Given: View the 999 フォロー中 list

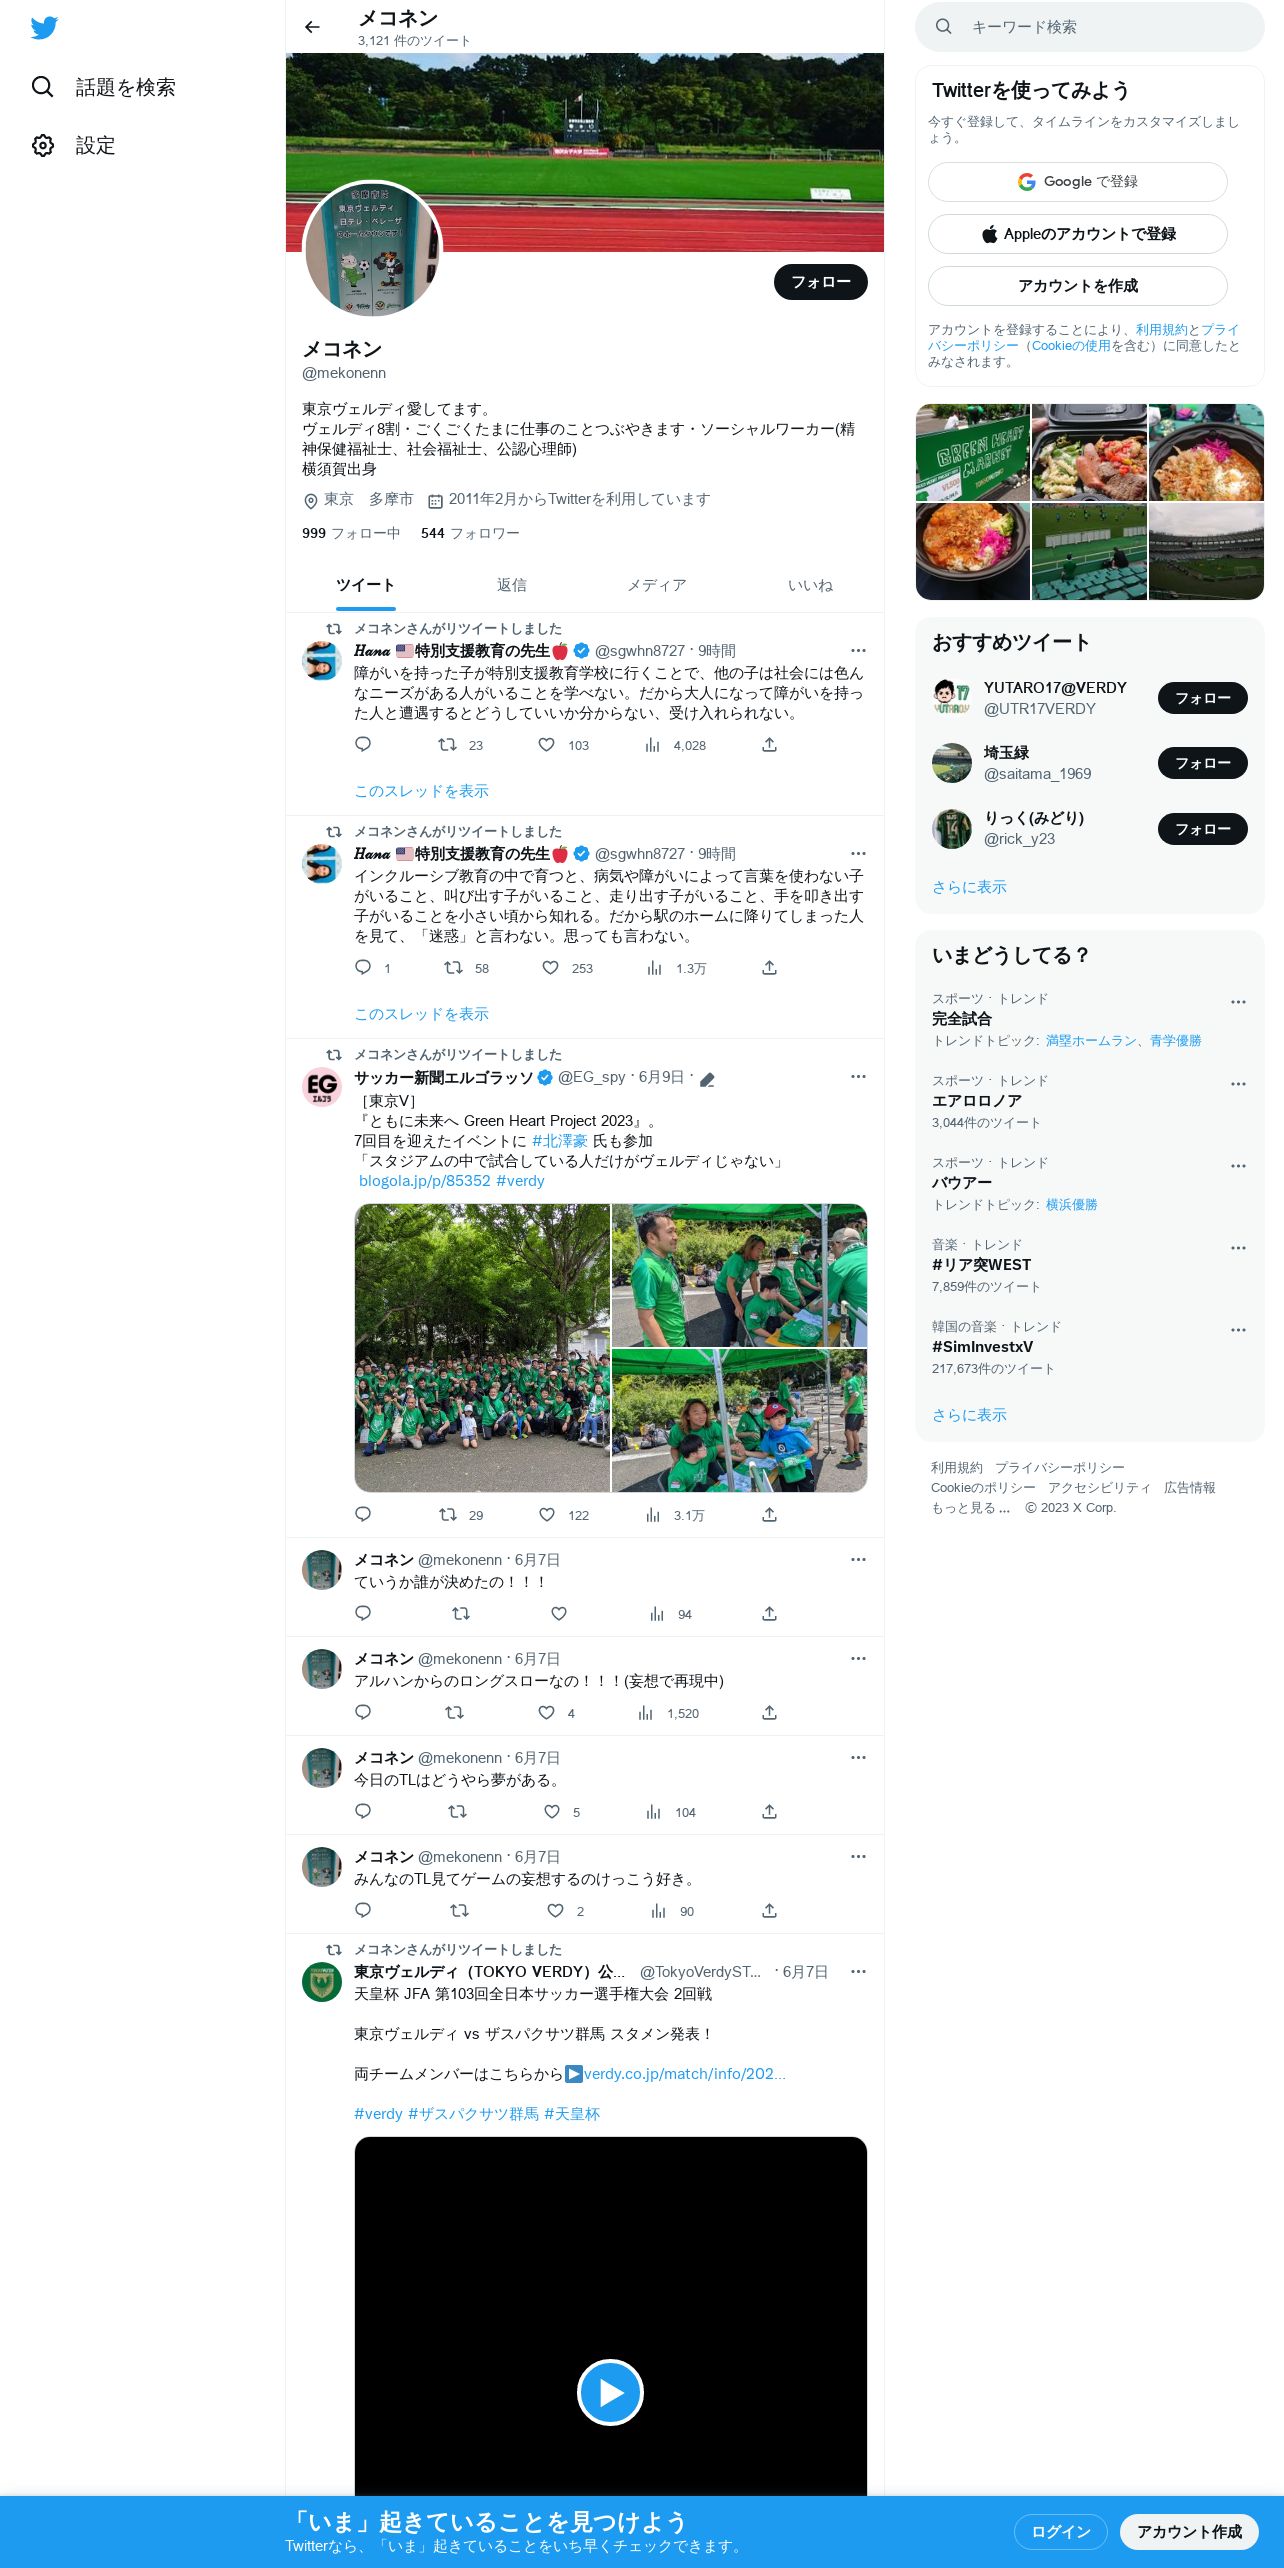Looking at the screenshot, I should pyautogui.click(x=351, y=533).
